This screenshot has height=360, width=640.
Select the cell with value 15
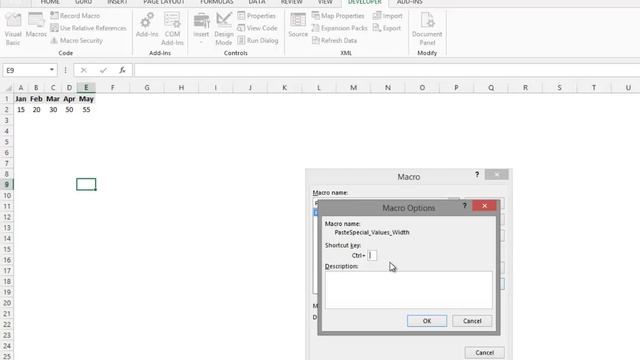click(21, 110)
